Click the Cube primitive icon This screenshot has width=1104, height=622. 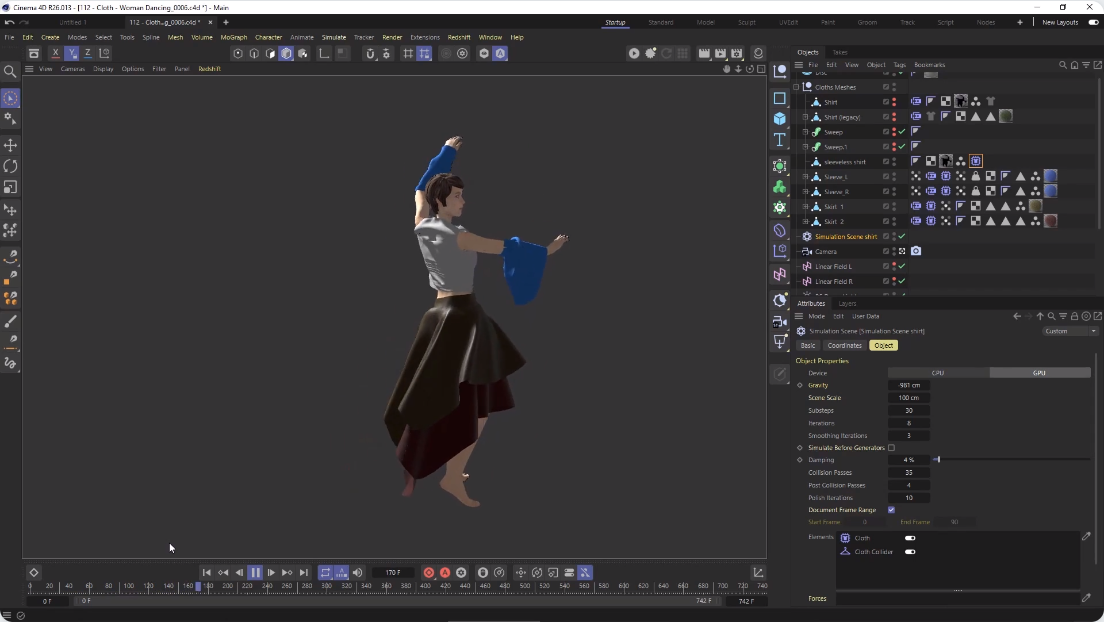[780, 119]
